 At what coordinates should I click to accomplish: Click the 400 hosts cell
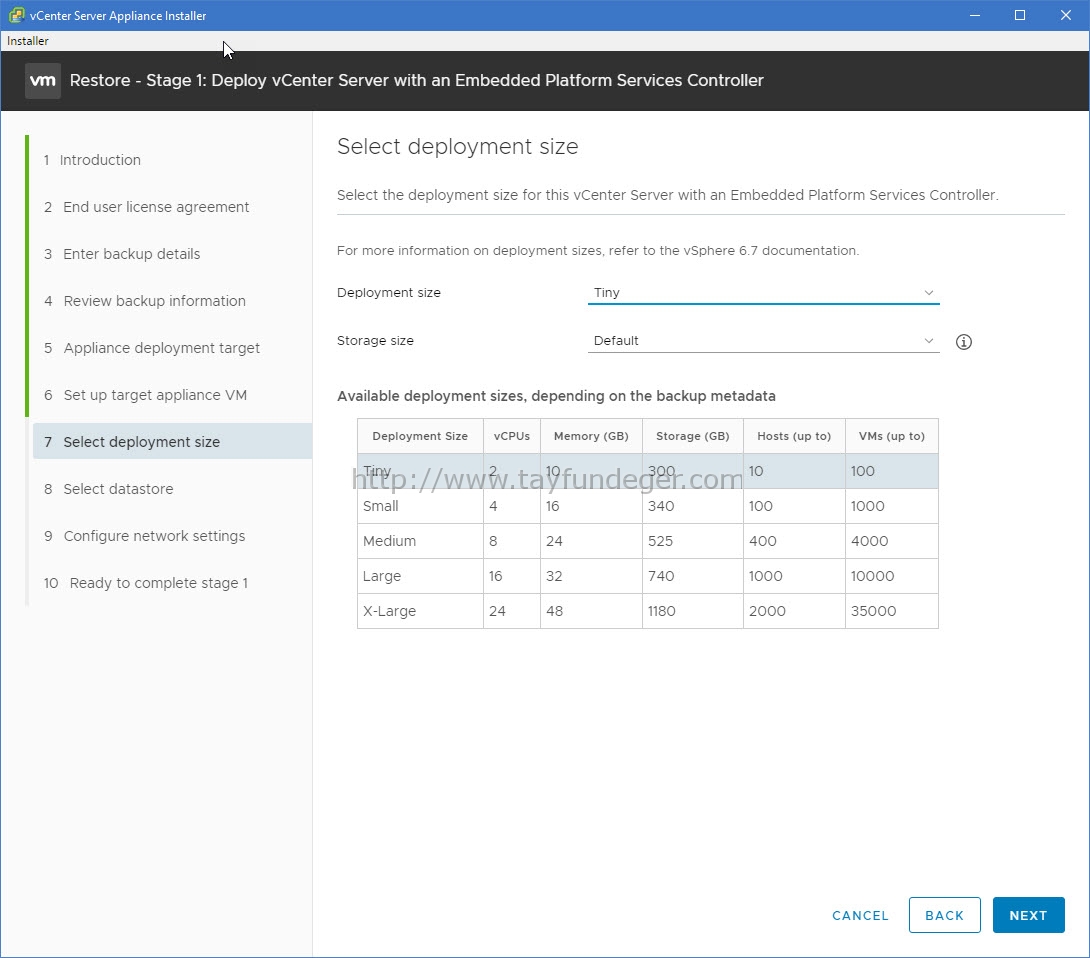click(x=794, y=541)
